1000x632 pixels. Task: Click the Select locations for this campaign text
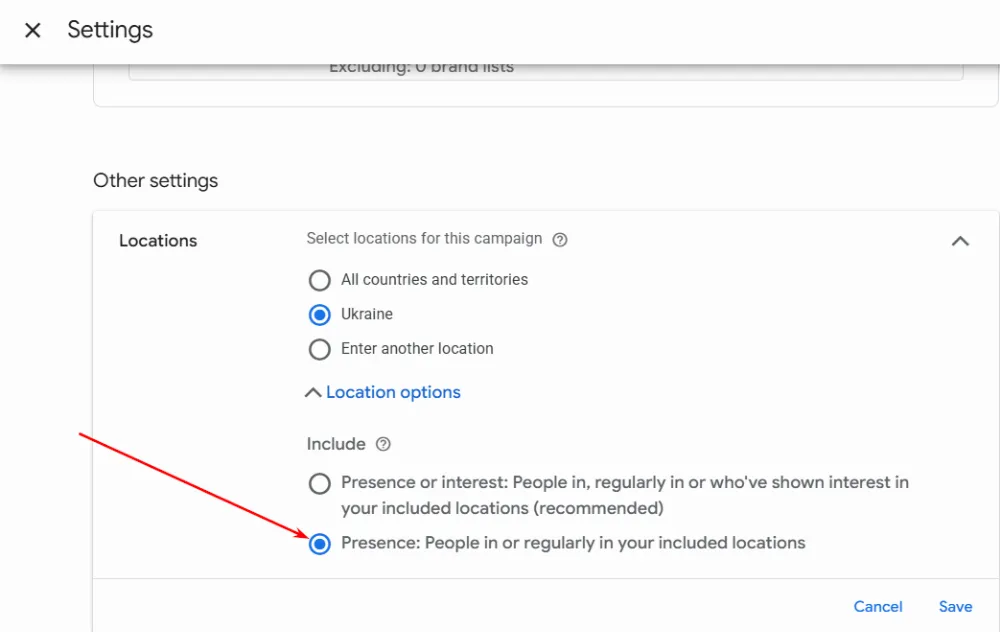424,239
